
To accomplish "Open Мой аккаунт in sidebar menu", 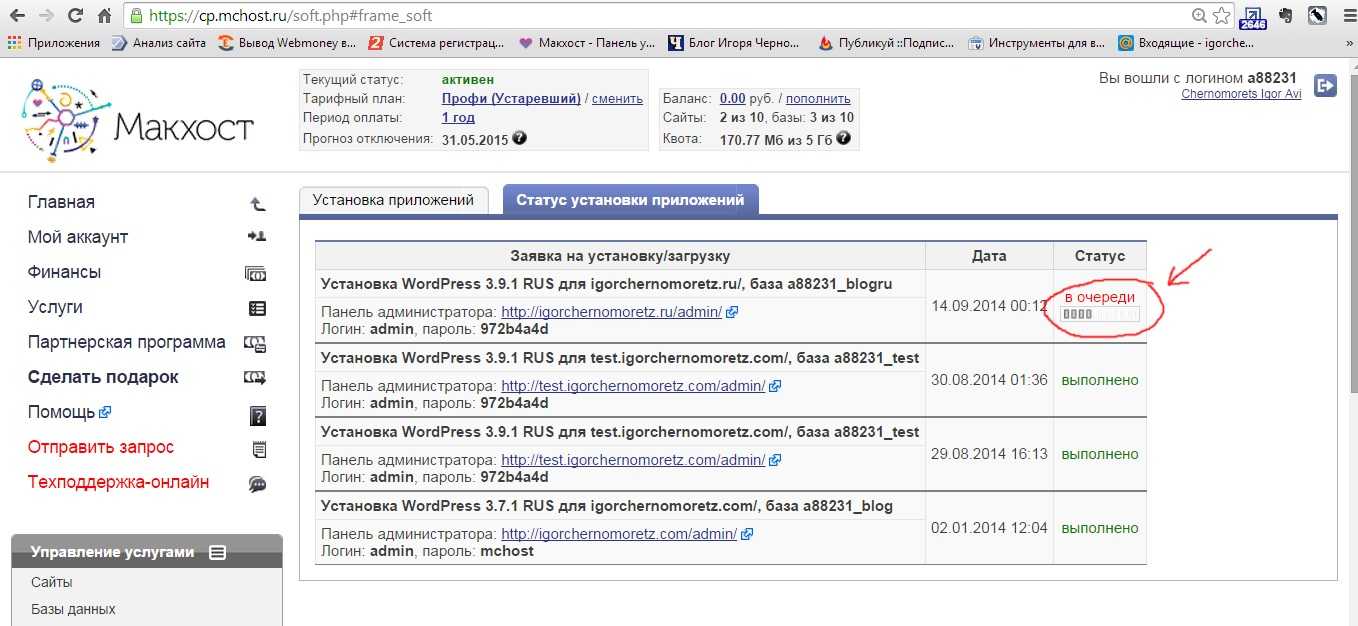I will (x=78, y=237).
